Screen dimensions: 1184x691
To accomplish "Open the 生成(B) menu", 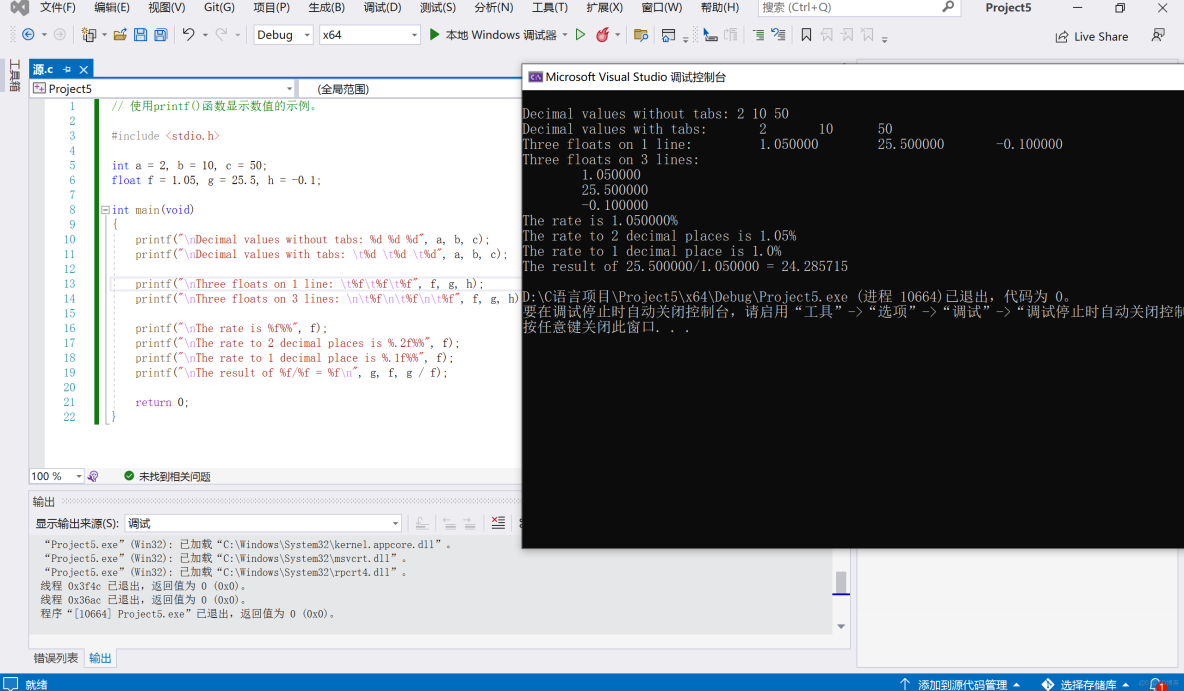I will pyautogui.click(x=326, y=8).
